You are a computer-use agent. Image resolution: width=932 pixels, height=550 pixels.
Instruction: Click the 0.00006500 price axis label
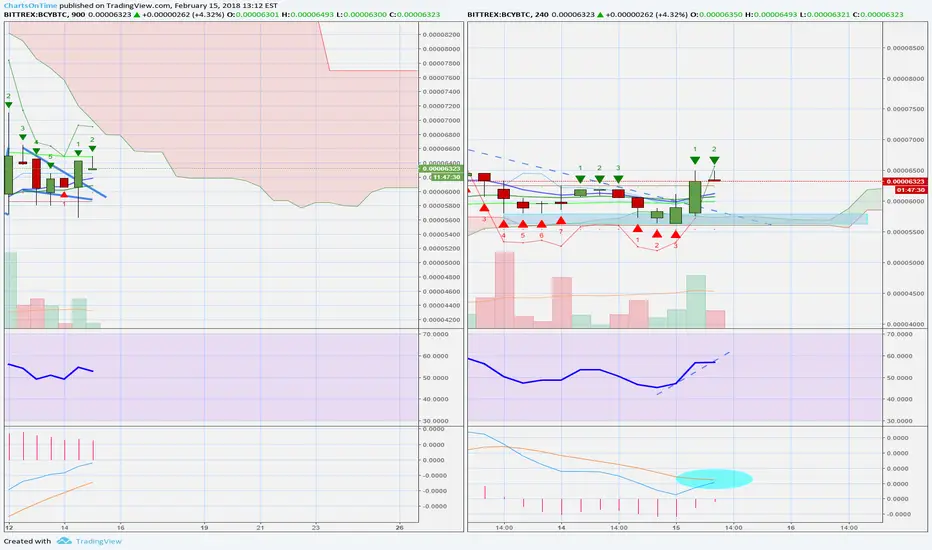tap(905, 171)
